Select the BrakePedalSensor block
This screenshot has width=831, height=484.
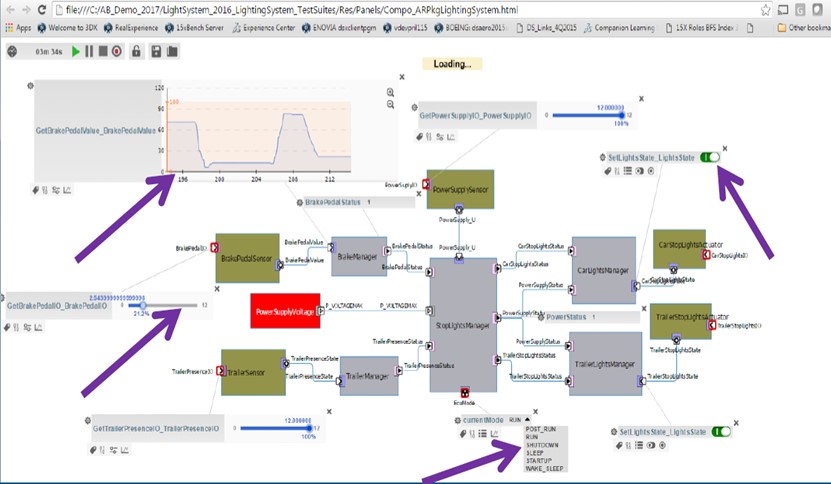click(247, 258)
